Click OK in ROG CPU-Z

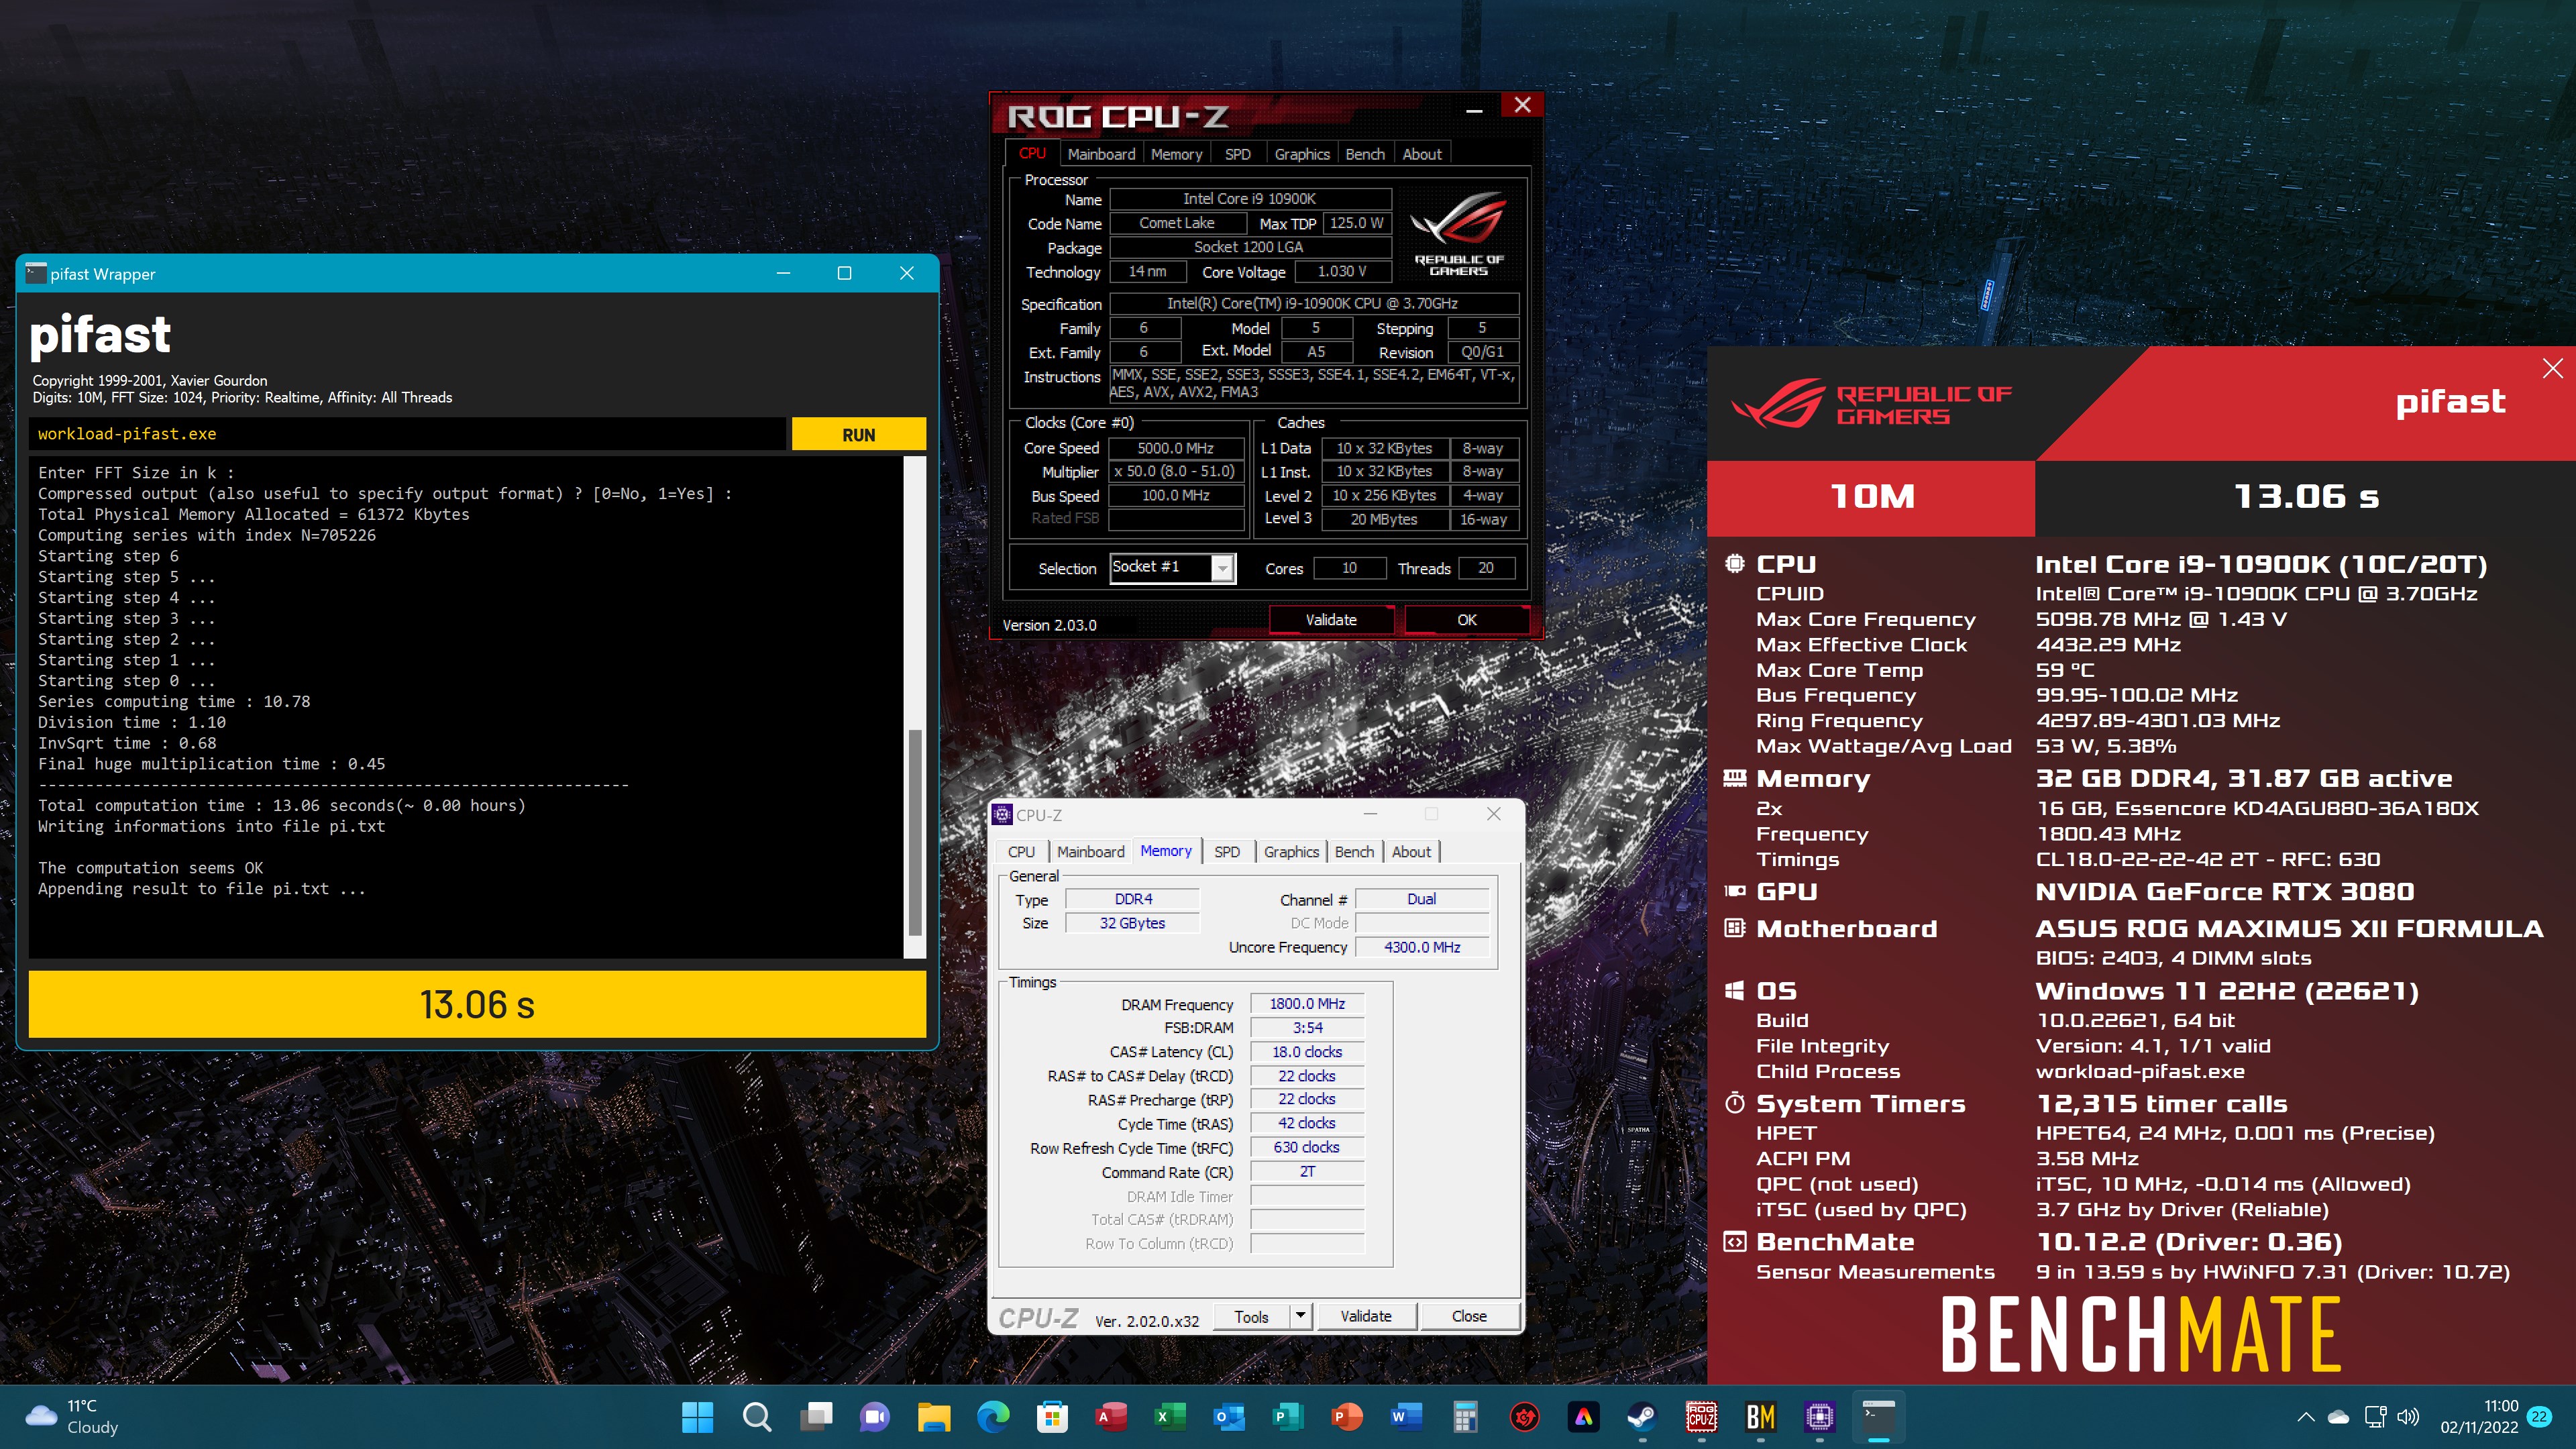[1466, 620]
